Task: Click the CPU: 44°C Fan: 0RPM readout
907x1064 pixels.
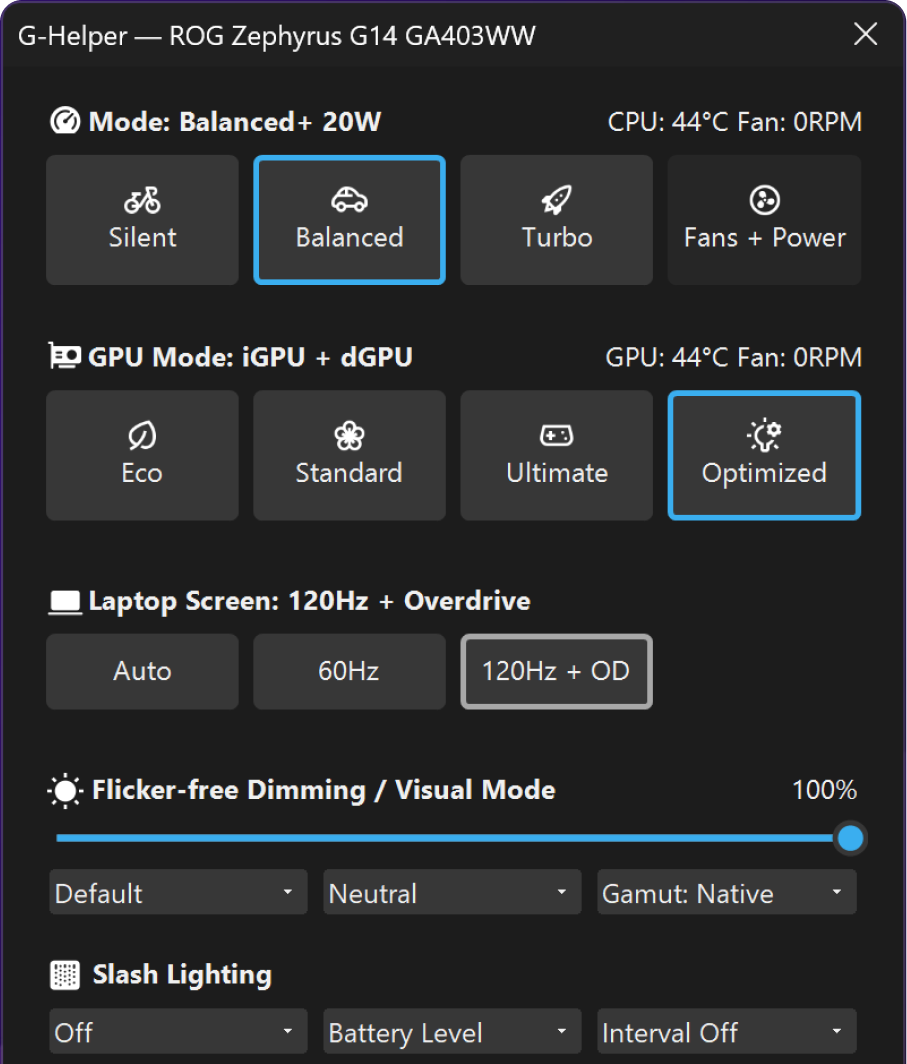Action: pos(735,122)
